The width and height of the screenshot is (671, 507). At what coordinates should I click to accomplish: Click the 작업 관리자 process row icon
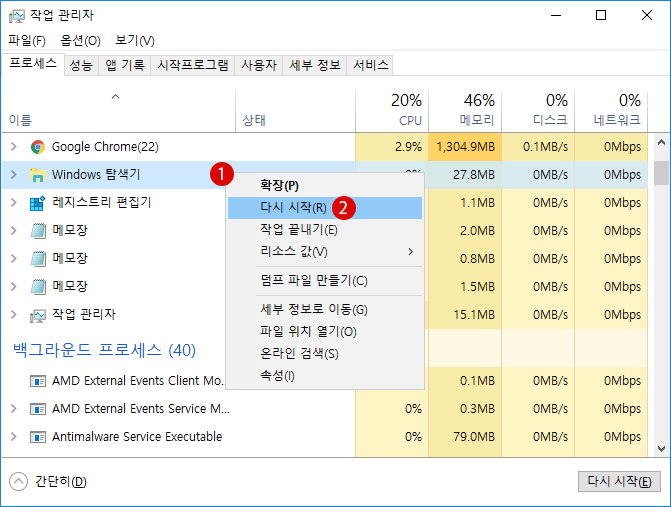pos(38,315)
